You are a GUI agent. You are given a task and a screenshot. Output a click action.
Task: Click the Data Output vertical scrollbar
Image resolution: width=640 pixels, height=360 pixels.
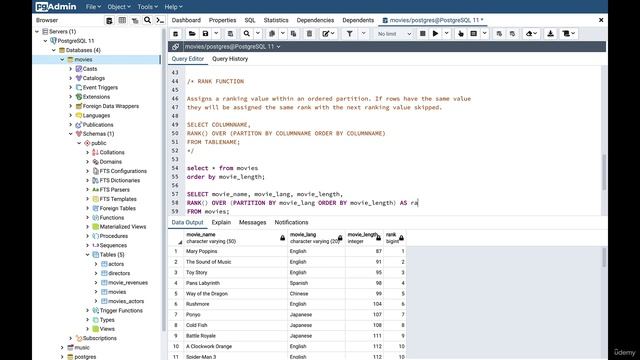tap(604, 258)
